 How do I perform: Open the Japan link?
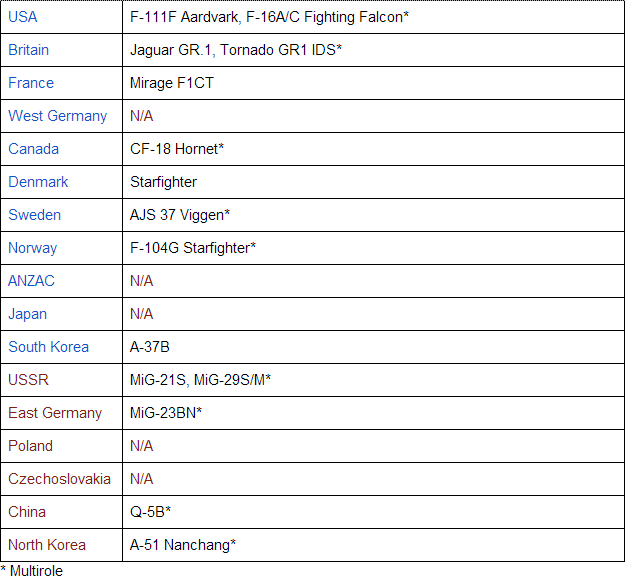click(x=28, y=314)
